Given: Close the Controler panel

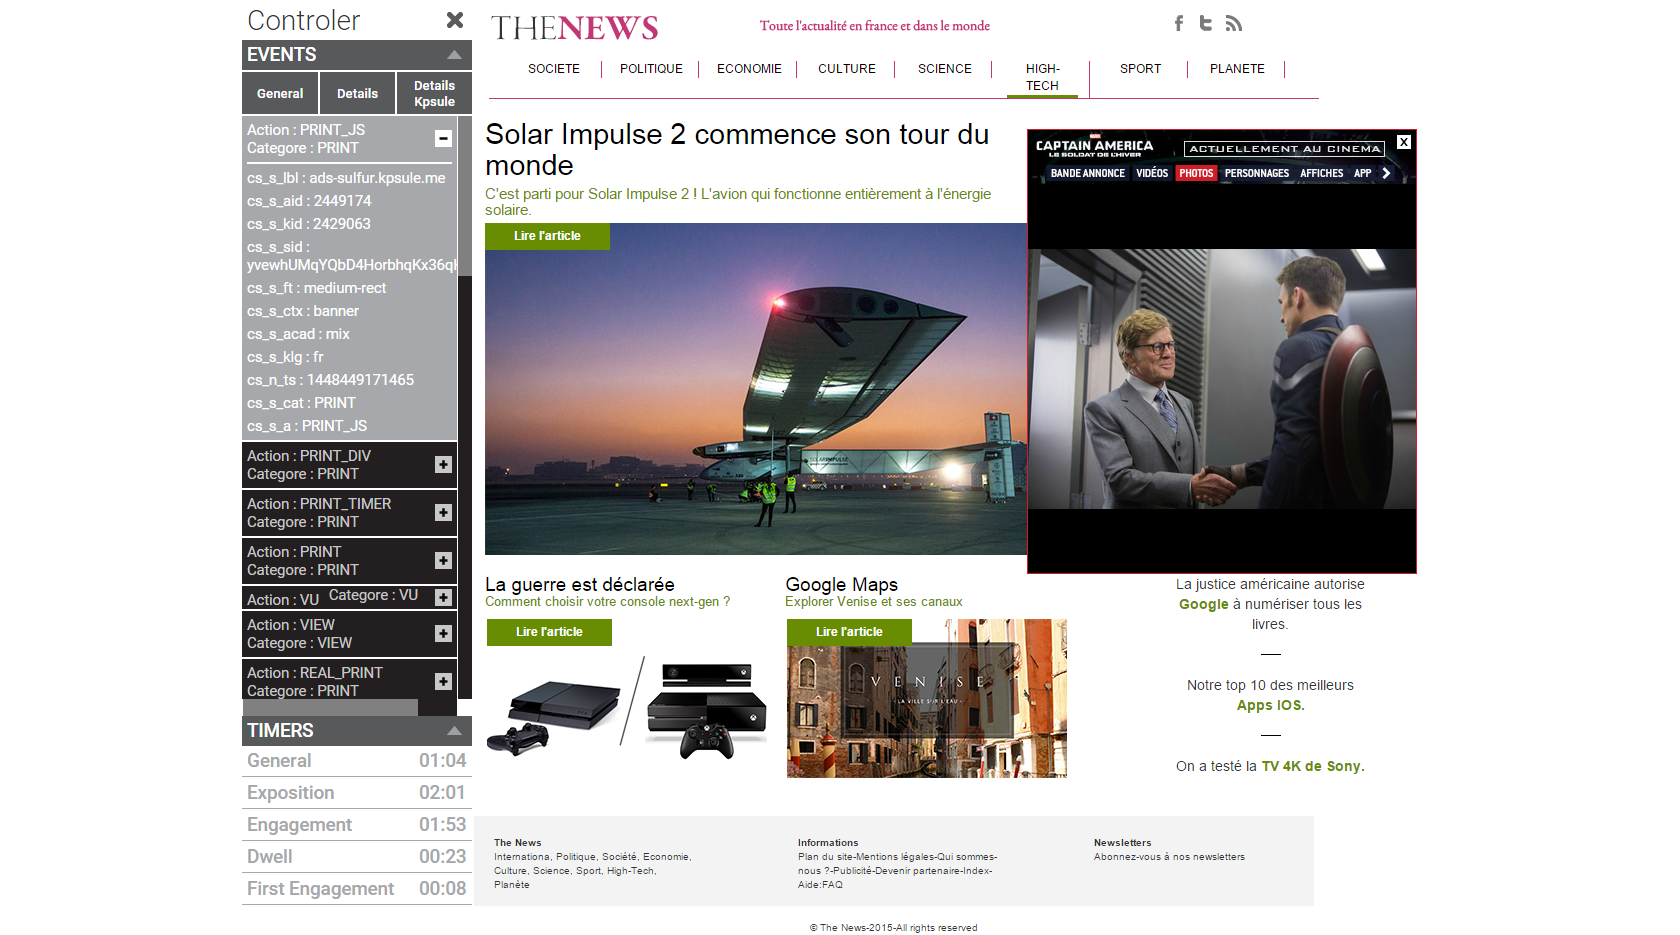Looking at the screenshot, I should click(455, 20).
